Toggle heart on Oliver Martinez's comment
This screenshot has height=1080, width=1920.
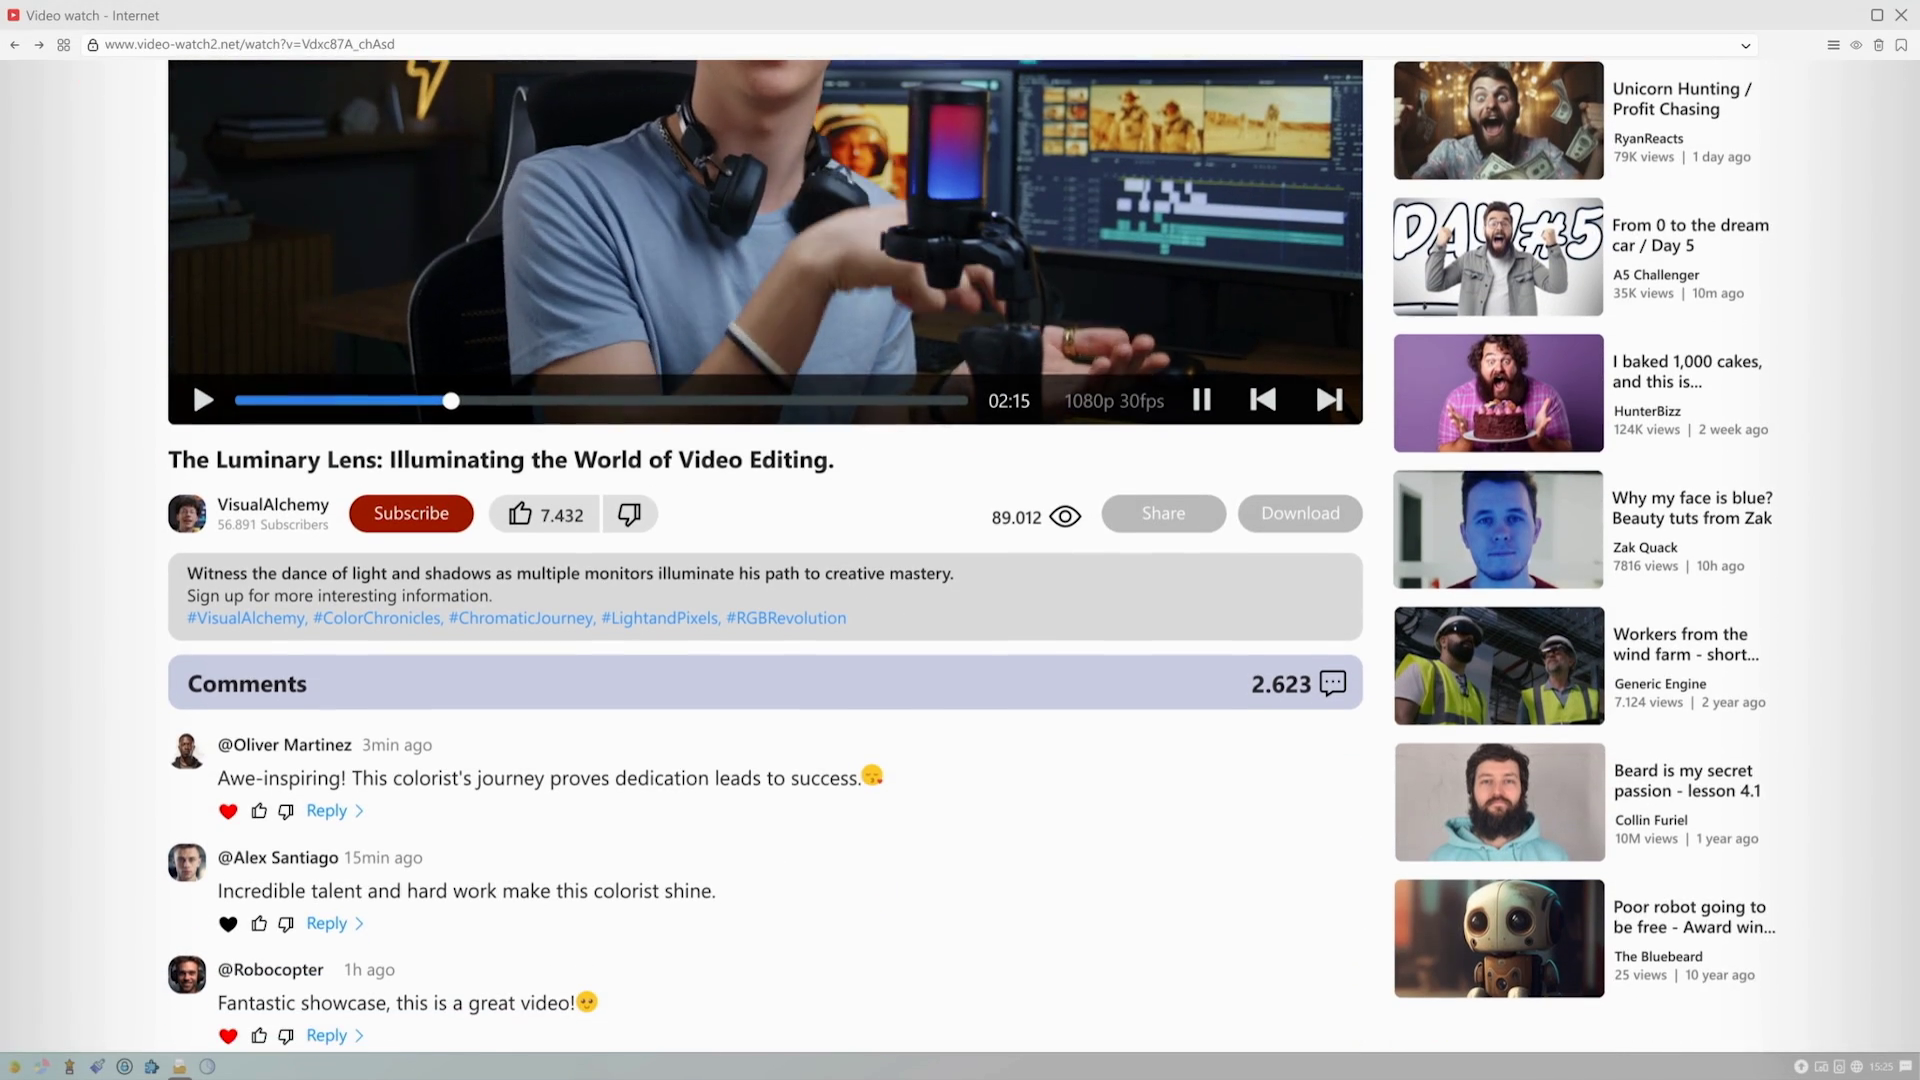[228, 812]
